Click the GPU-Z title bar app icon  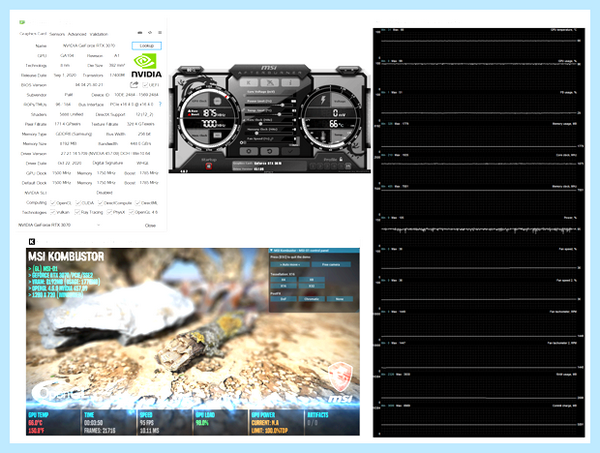click(23, 22)
